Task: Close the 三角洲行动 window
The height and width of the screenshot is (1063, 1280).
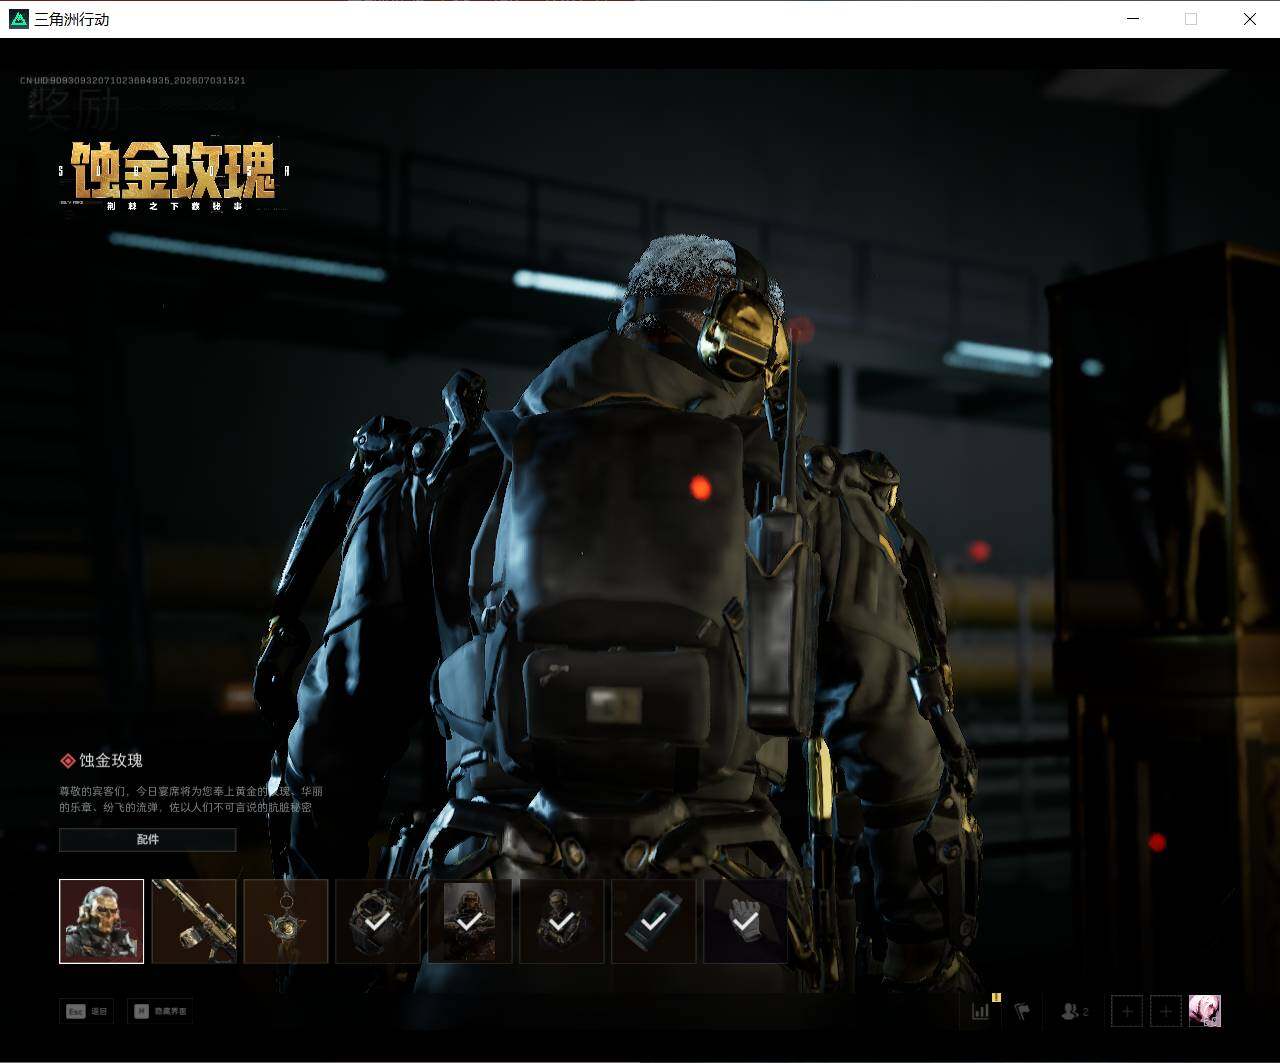Action: tap(1250, 19)
